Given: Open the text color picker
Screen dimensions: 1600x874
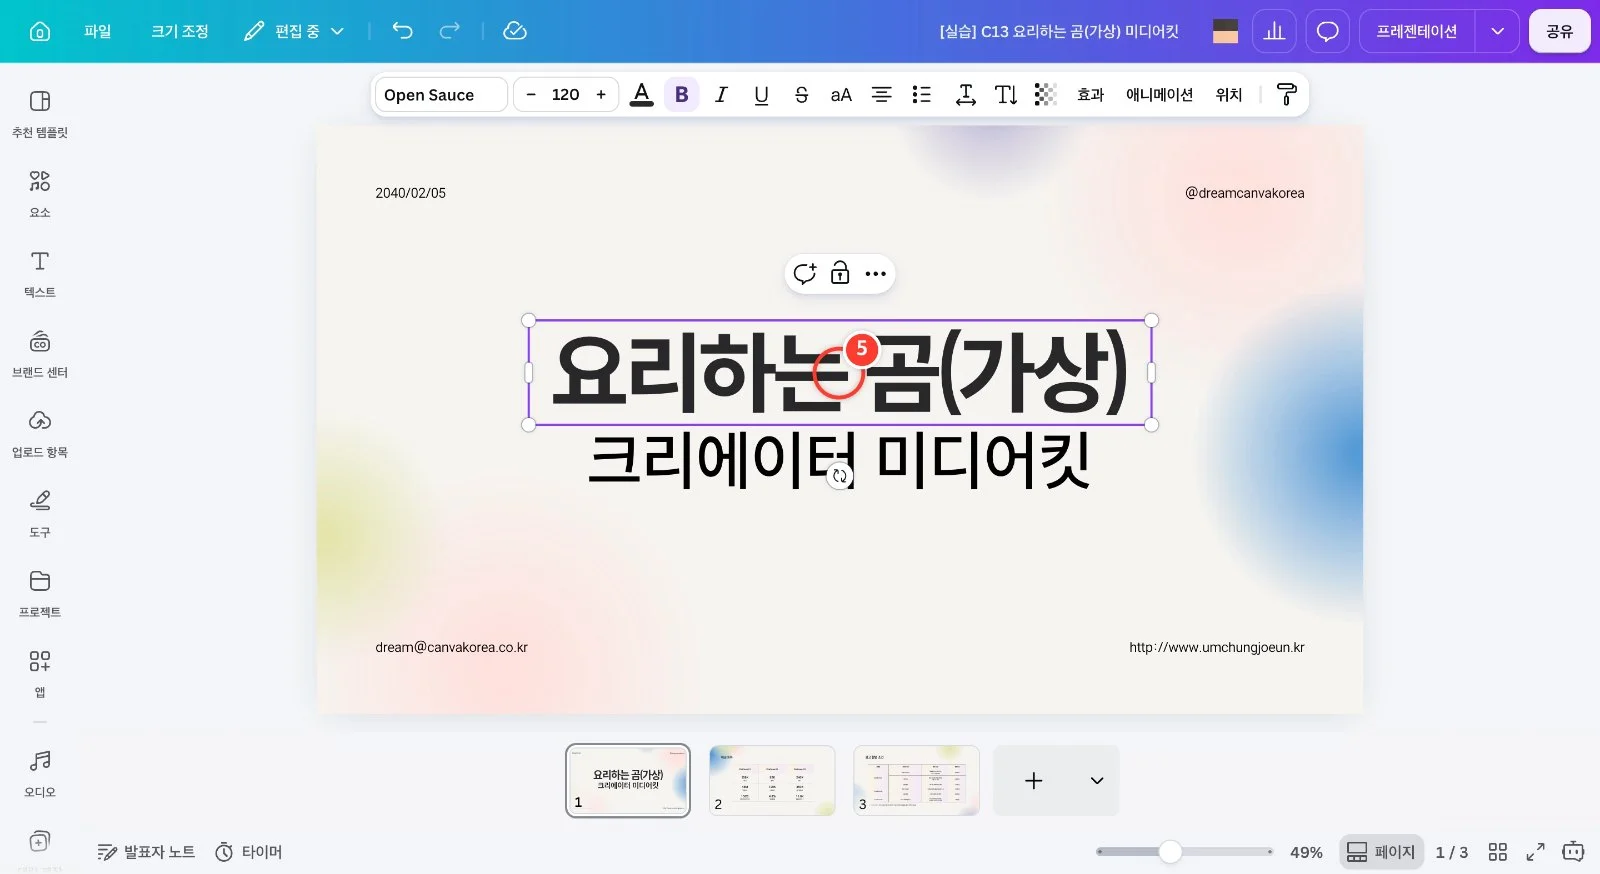Looking at the screenshot, I should 642,94.
